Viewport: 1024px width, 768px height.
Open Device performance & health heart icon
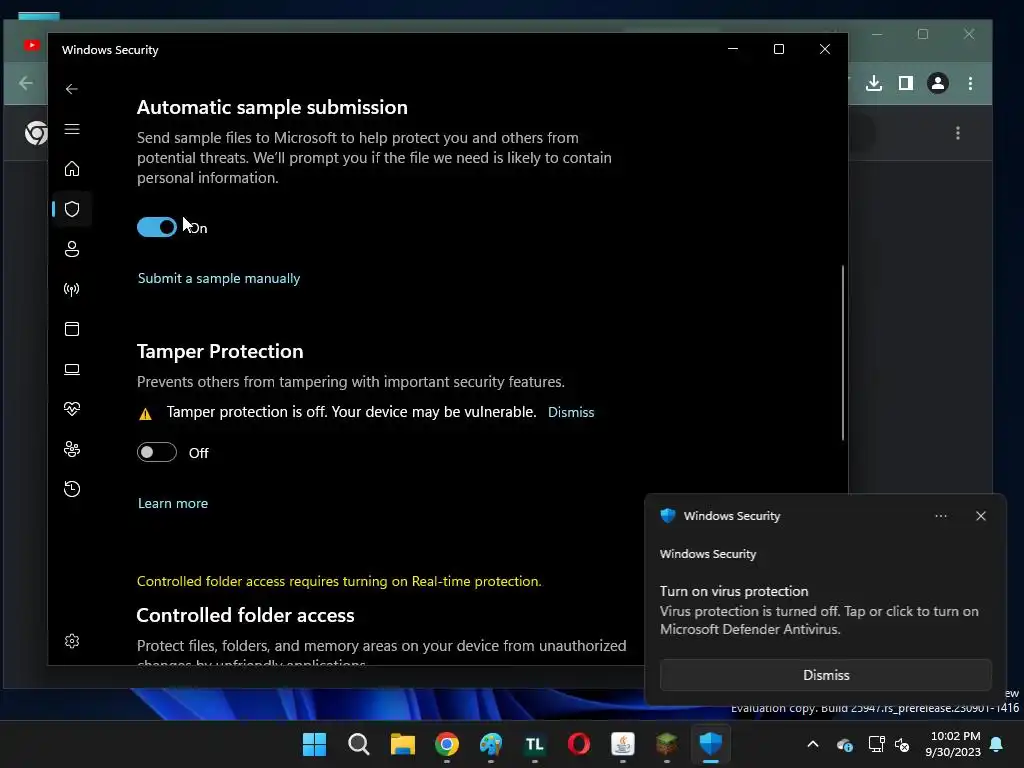pos(72,409)
